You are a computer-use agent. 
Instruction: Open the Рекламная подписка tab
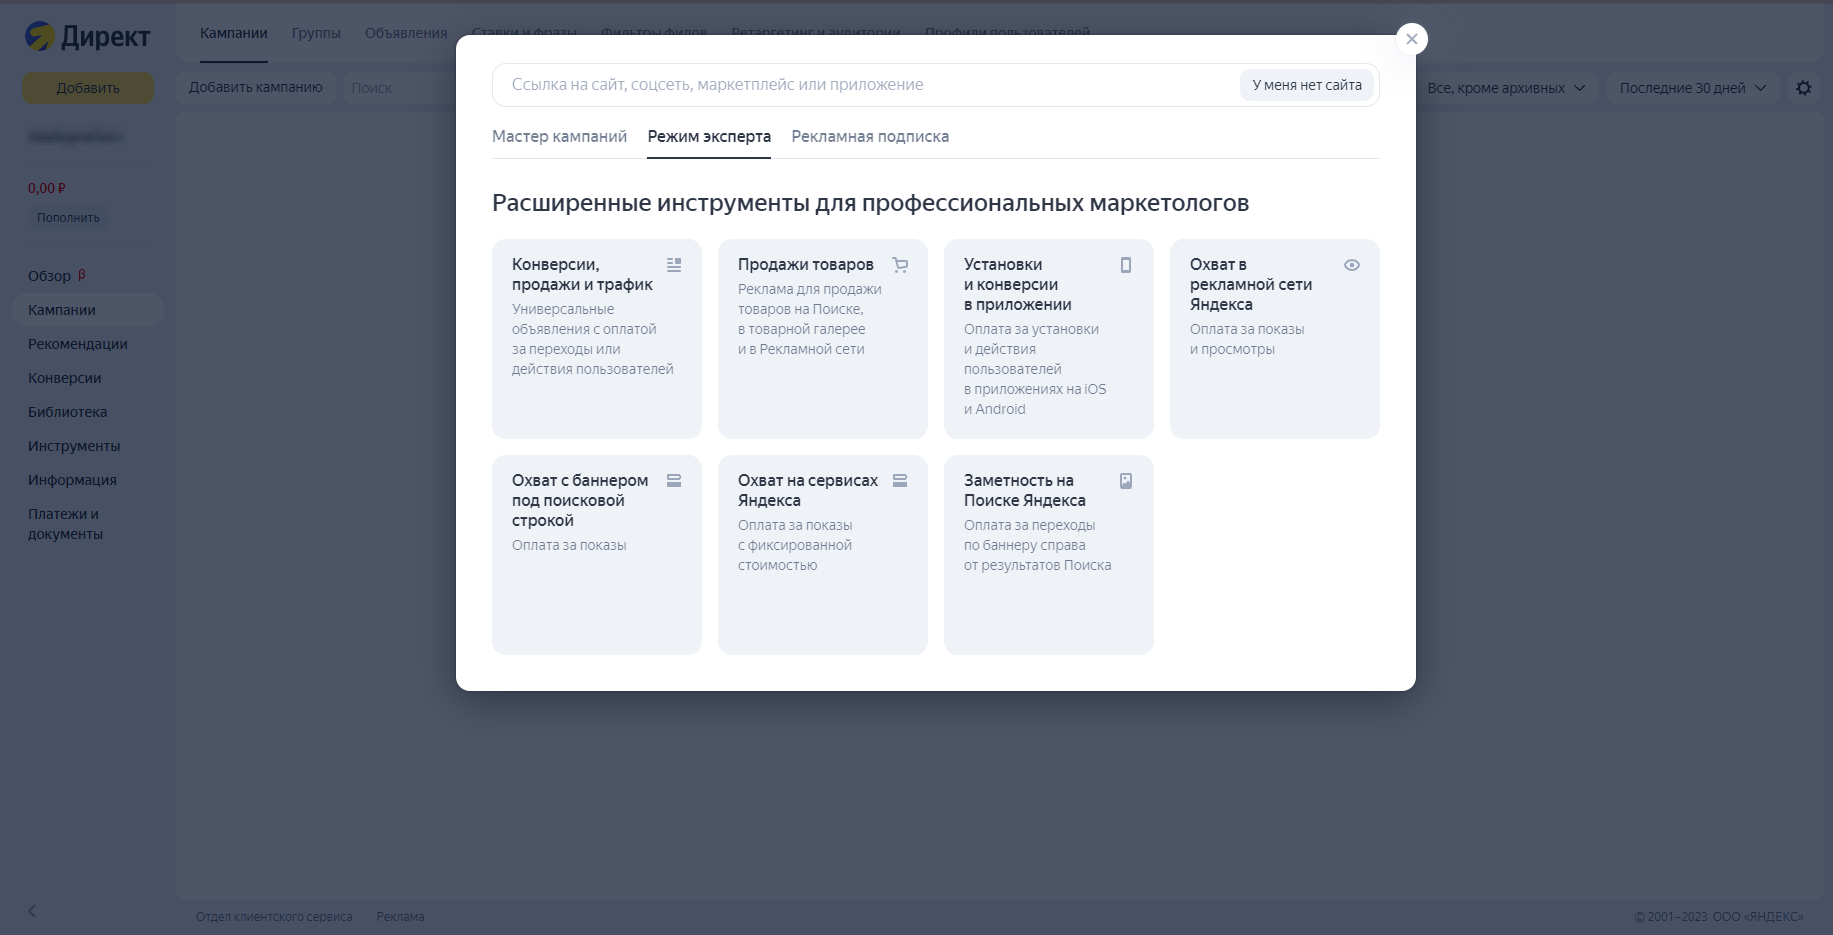(870, 136)
